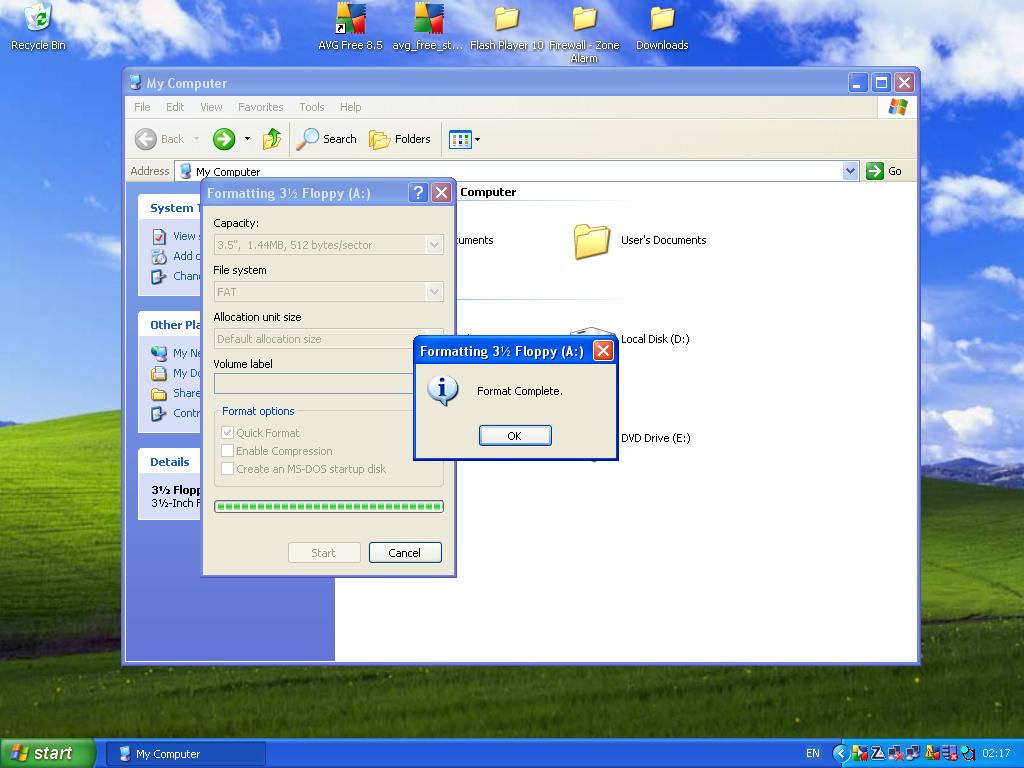Click the 02:17 taskbar clock

tap(996, 754)
